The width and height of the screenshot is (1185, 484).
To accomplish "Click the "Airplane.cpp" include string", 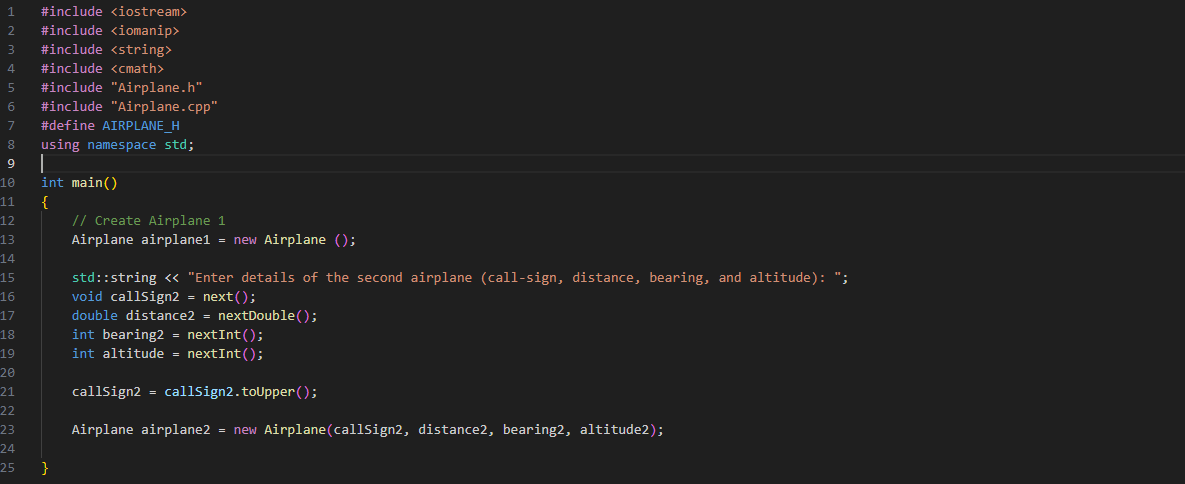I will pos(164,107).
